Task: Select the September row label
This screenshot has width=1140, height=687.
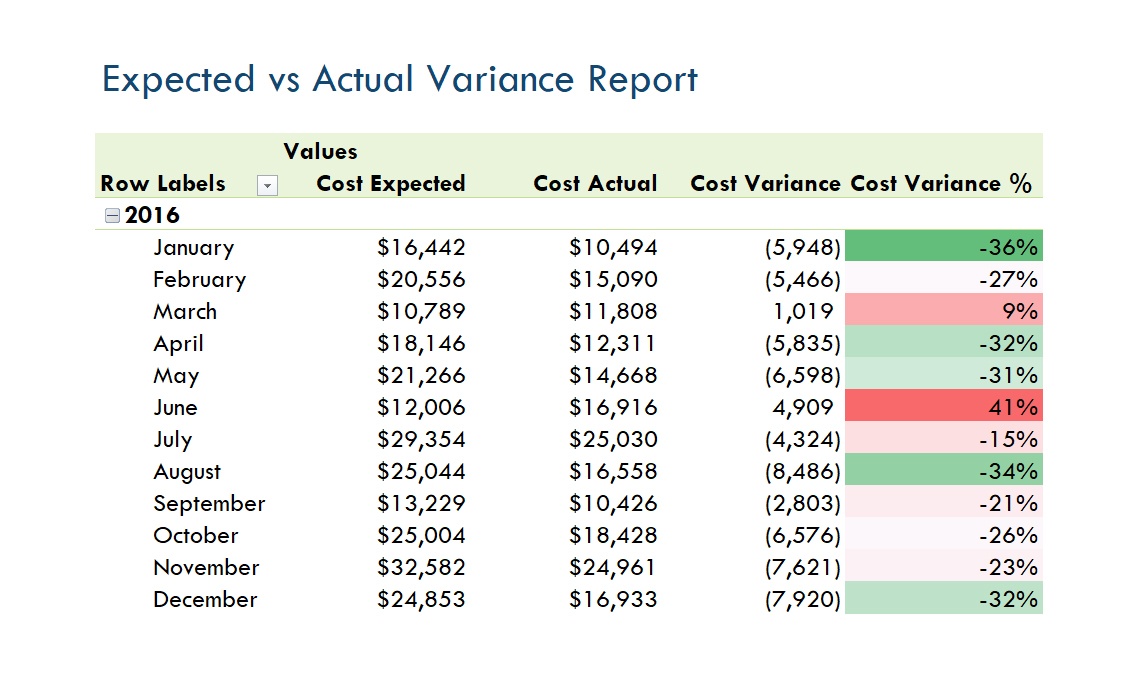Action: (209, 504)
